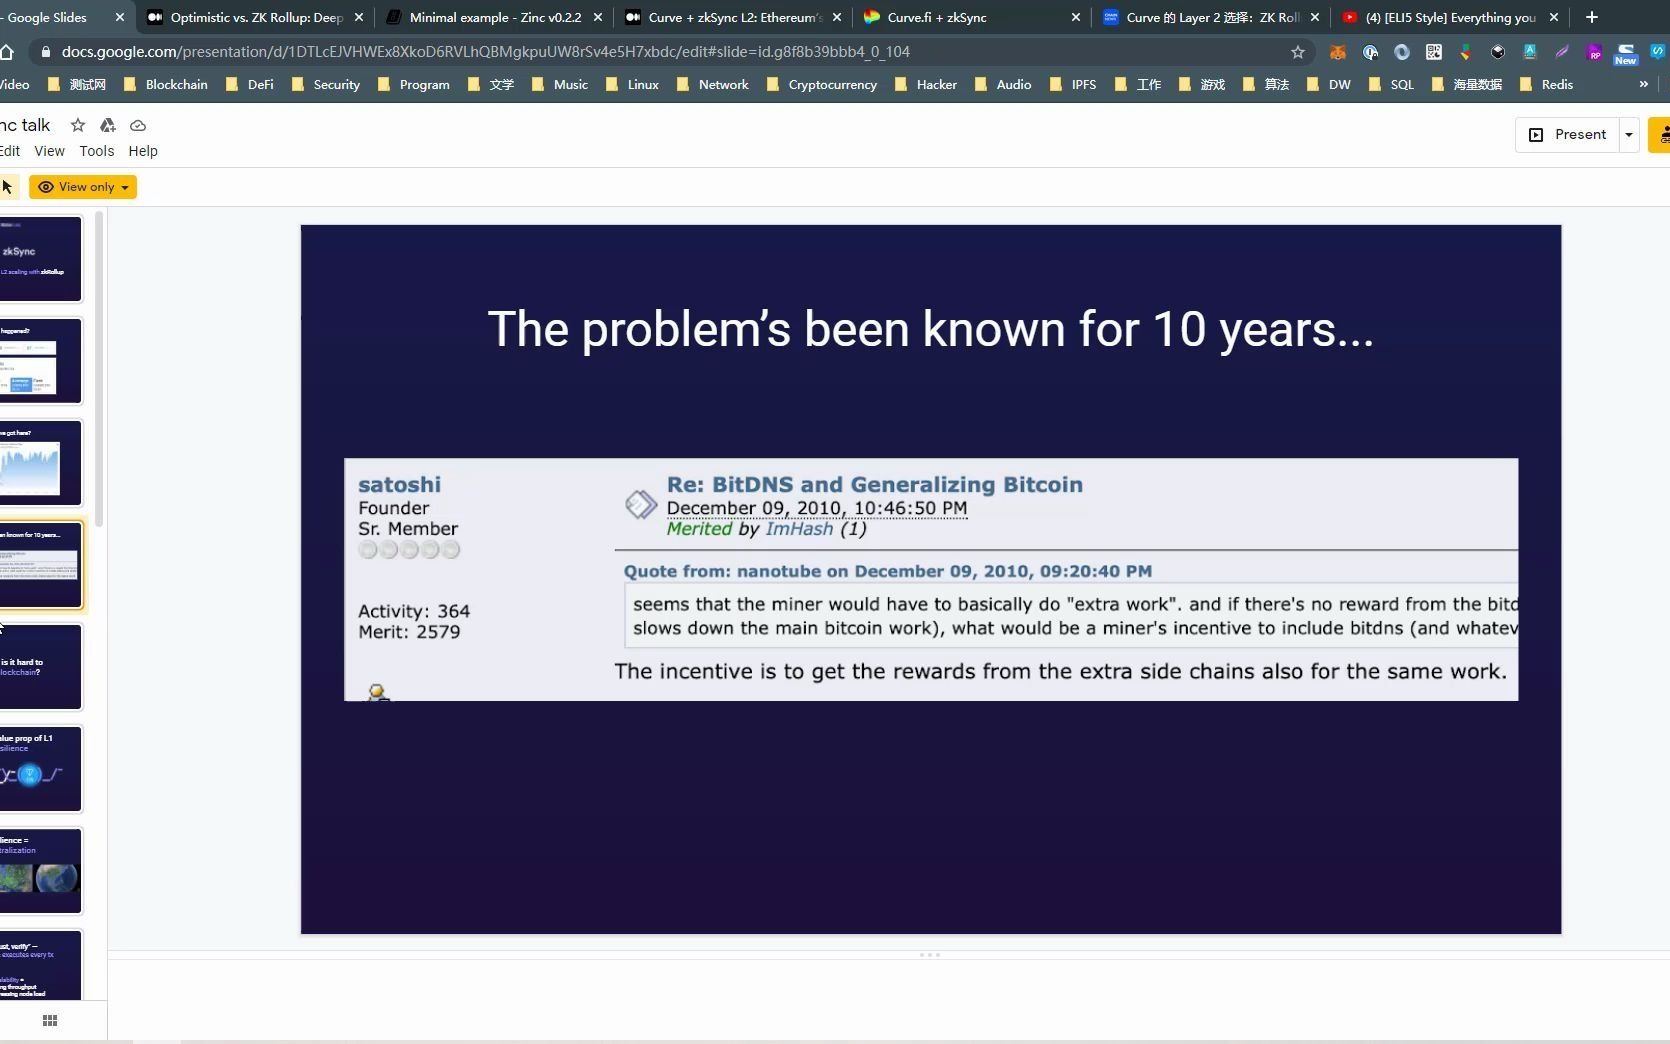Open the password key extension icon
The width and height of the screenshot is (1670, 1044).
pyautogui.click(x=1370, y=52)
